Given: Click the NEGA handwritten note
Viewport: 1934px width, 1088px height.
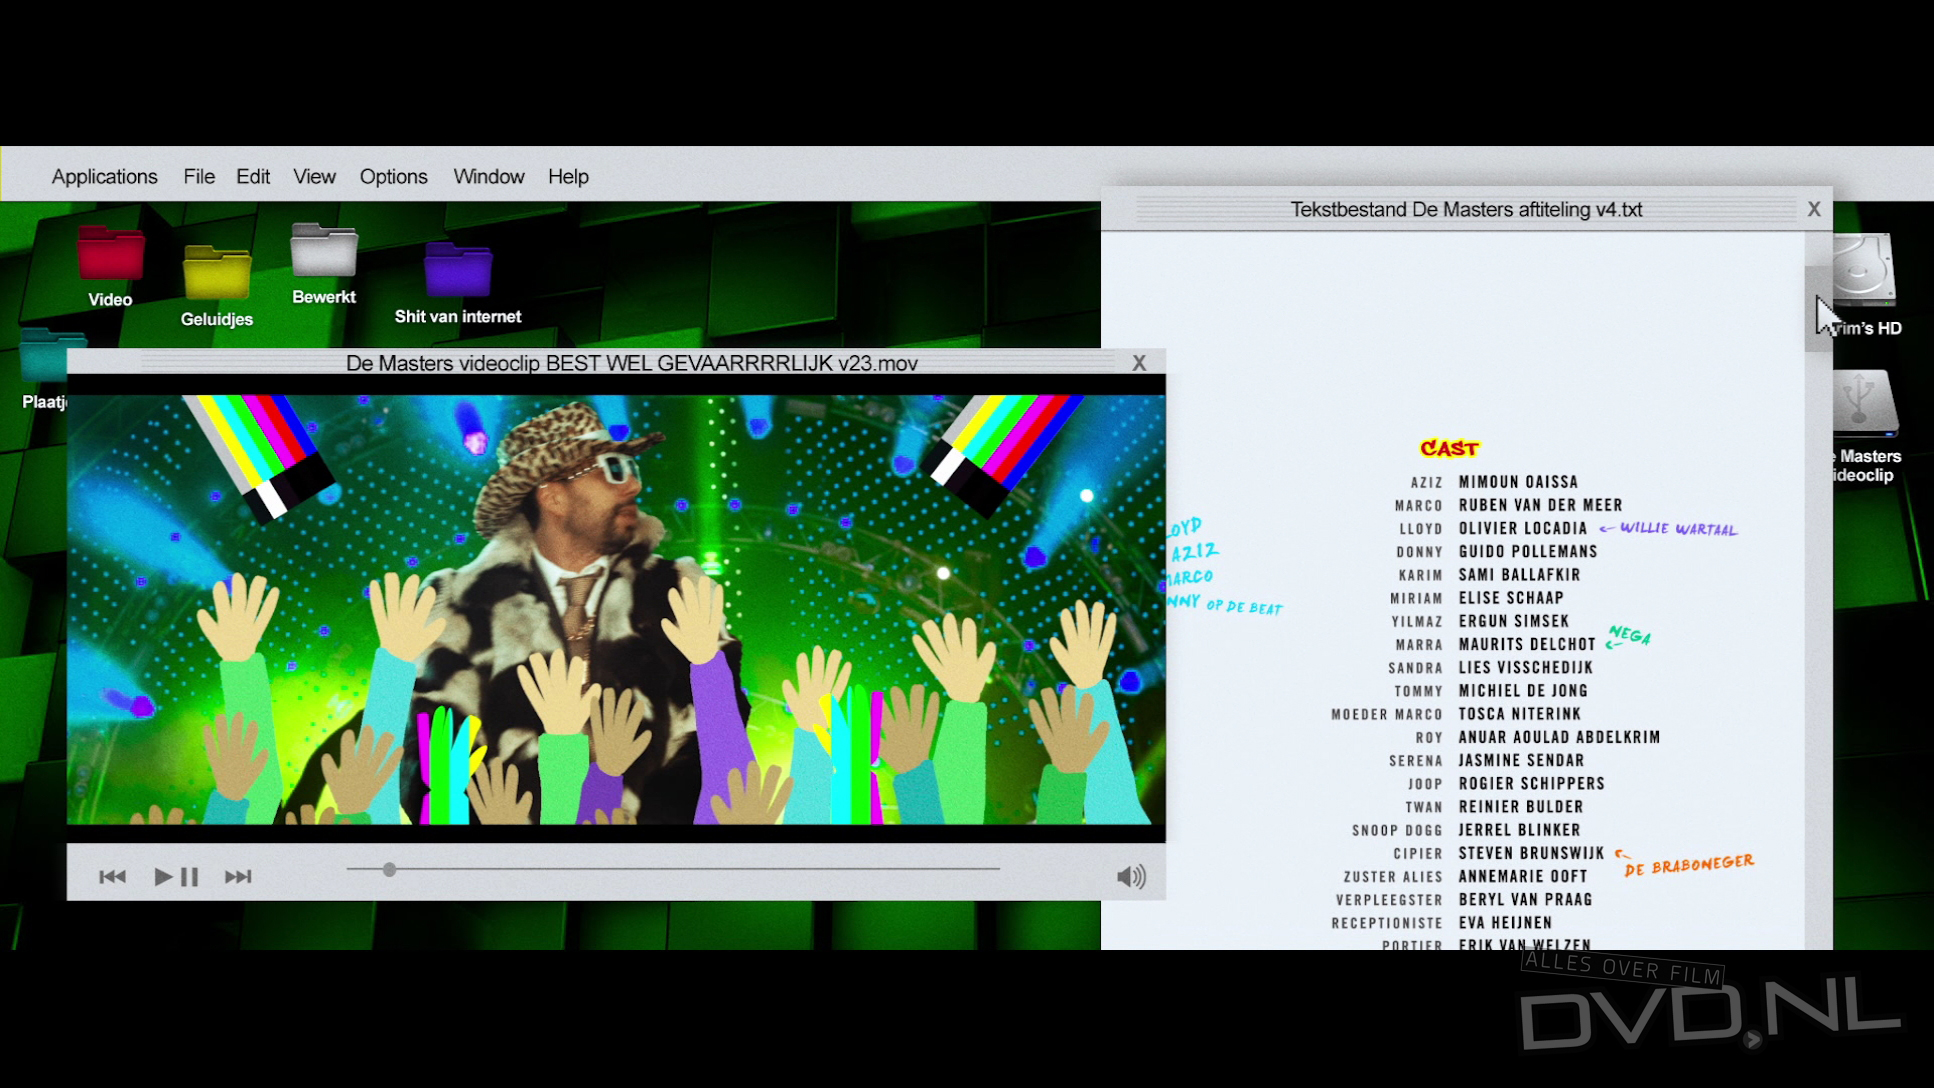Looking at the screenshot, I should tap(1629, 635).
